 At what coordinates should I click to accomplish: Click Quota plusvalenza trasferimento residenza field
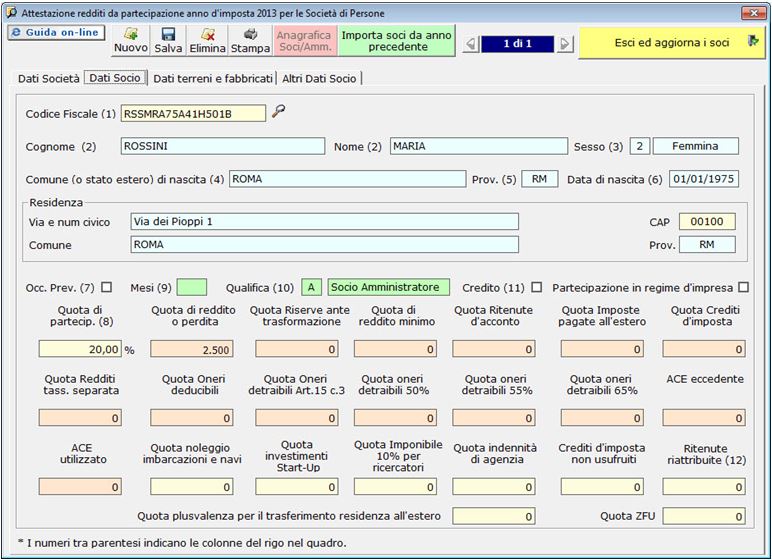[494, 516]
